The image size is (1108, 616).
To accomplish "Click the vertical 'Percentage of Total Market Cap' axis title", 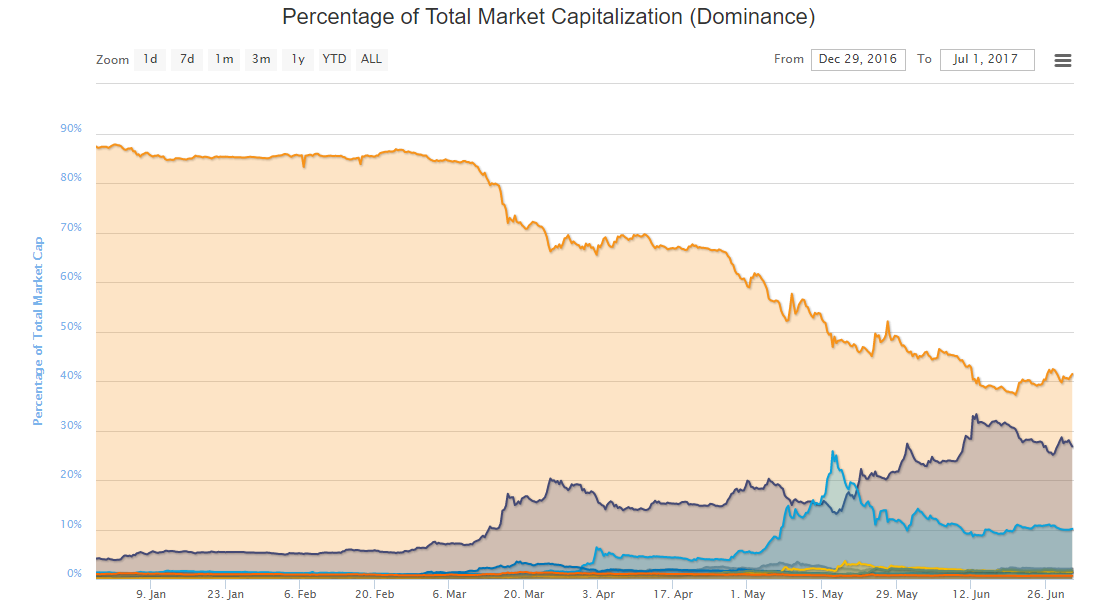I will [x=39, y=331].
